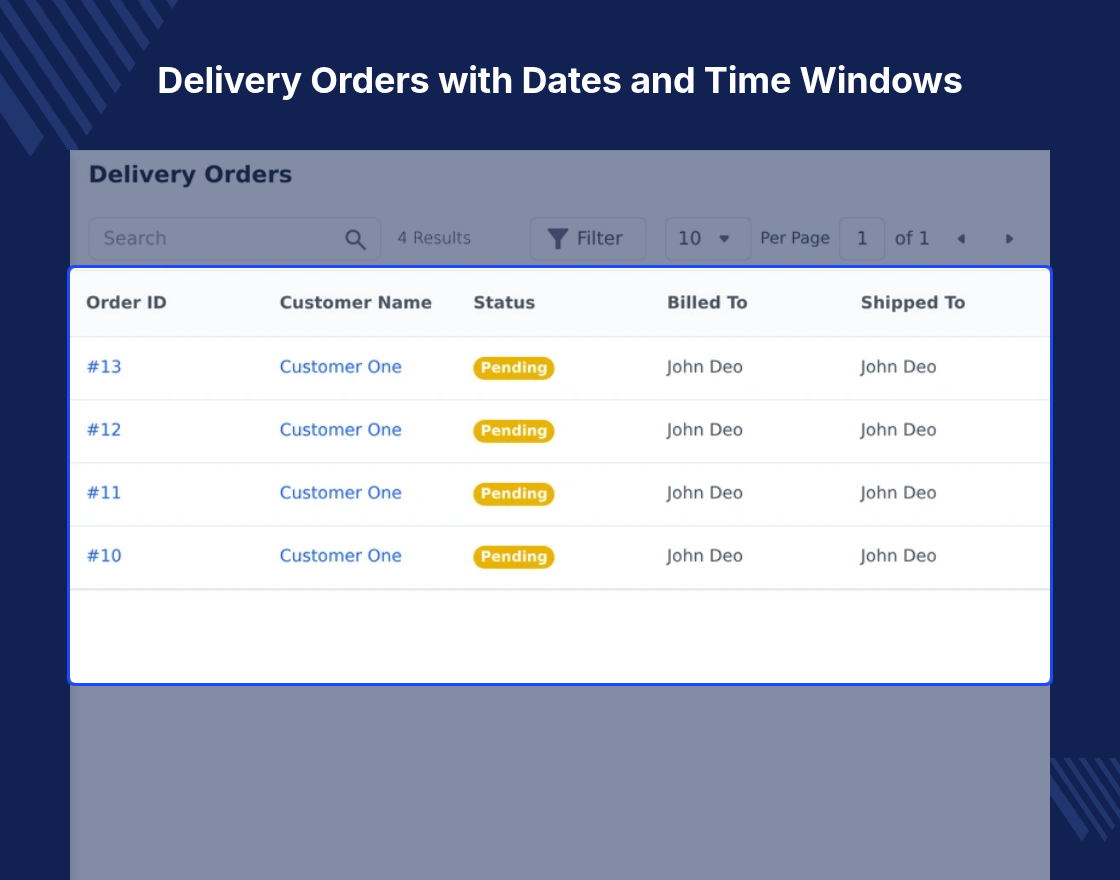This screenshot has height=880, width=1120.
Task: Go to previous page arrow
Action: click(x=961, y=239)
